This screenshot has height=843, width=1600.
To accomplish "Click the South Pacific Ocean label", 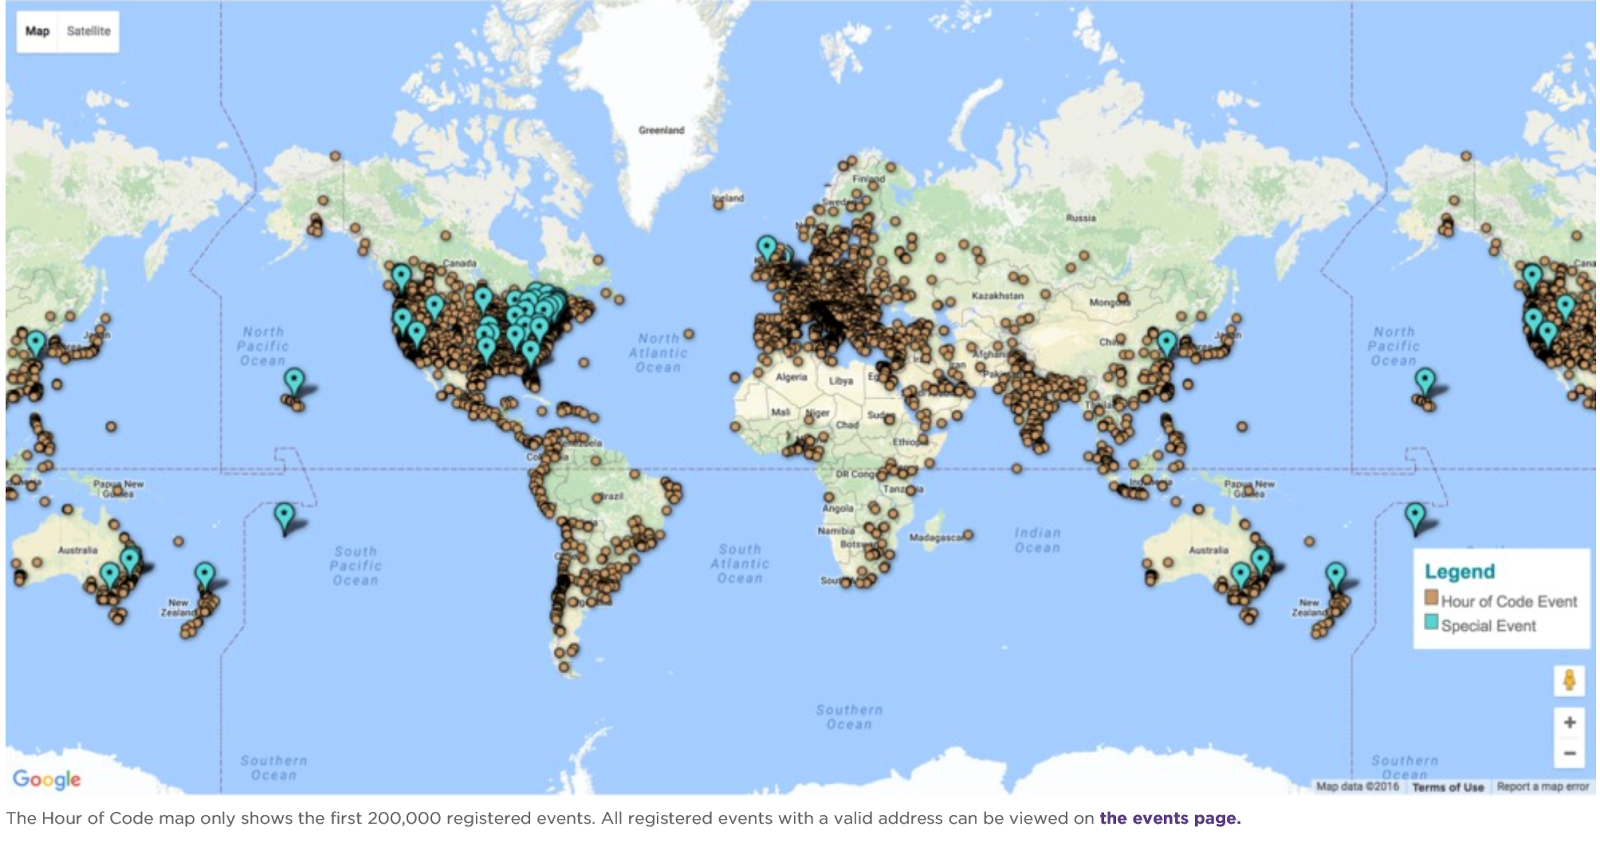I will coord(356,565).
